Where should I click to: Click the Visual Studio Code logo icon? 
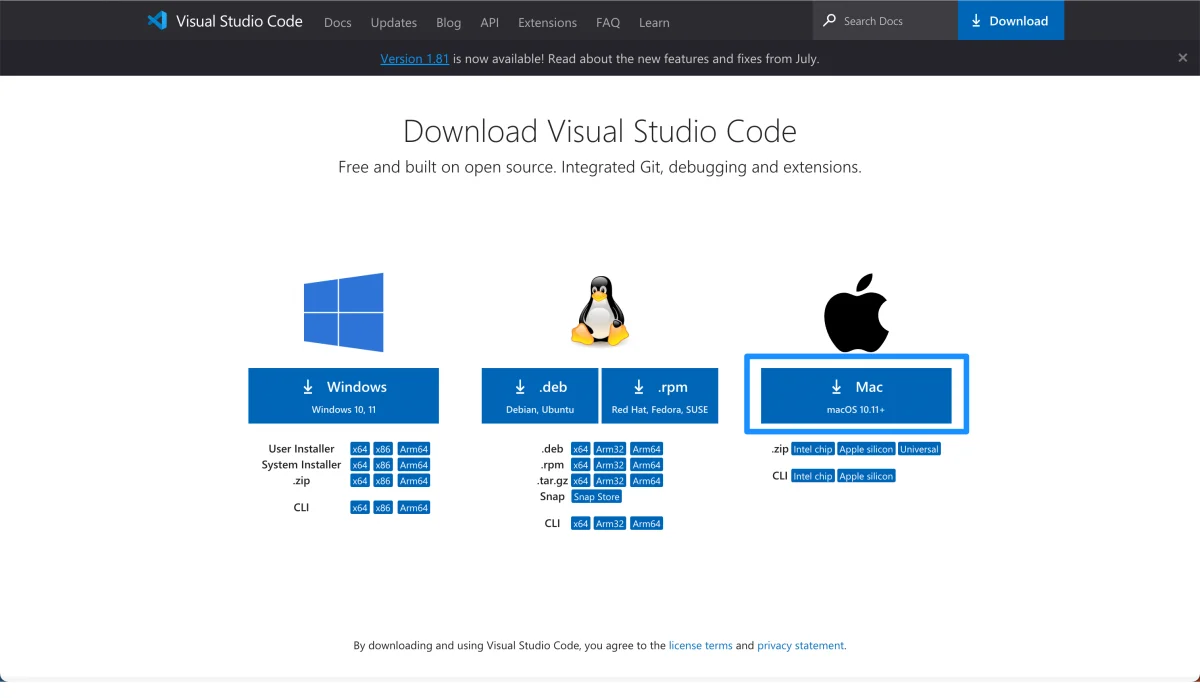pos(157,21)
